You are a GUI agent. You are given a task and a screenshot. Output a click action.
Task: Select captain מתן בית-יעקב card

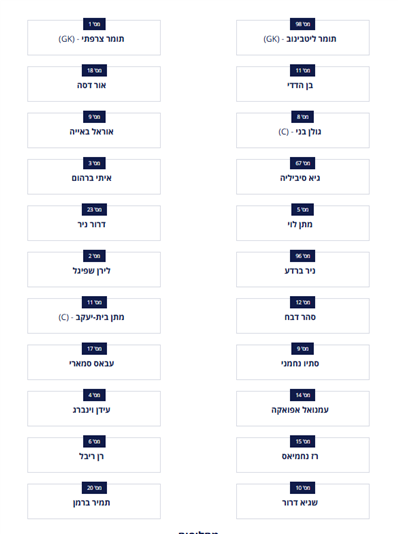click(94, 316)
